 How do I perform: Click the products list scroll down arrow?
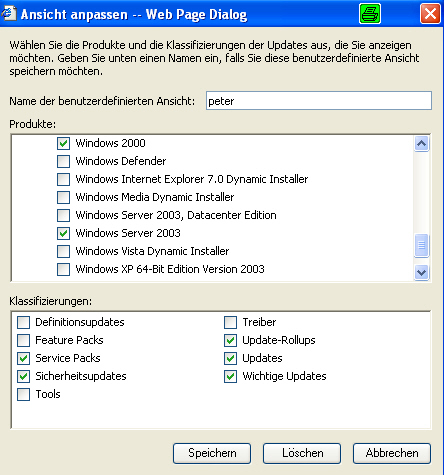[421, 273]
